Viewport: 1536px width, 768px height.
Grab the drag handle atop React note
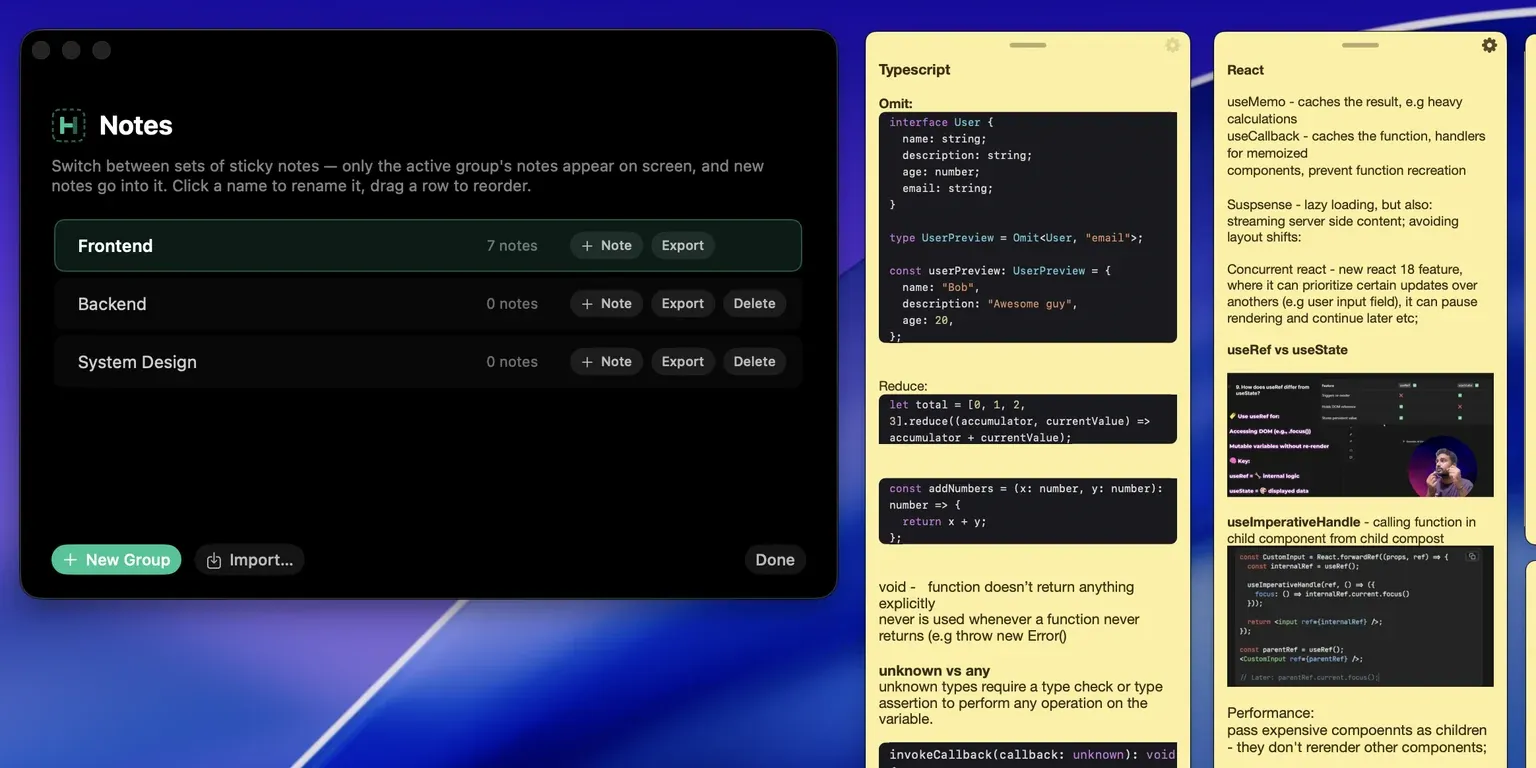coord(1360,45)
